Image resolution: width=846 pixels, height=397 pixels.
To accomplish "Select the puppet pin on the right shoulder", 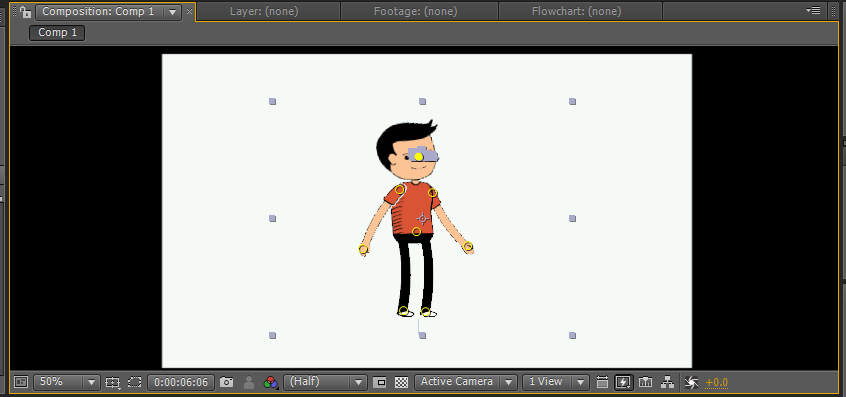I will [433, 193].
